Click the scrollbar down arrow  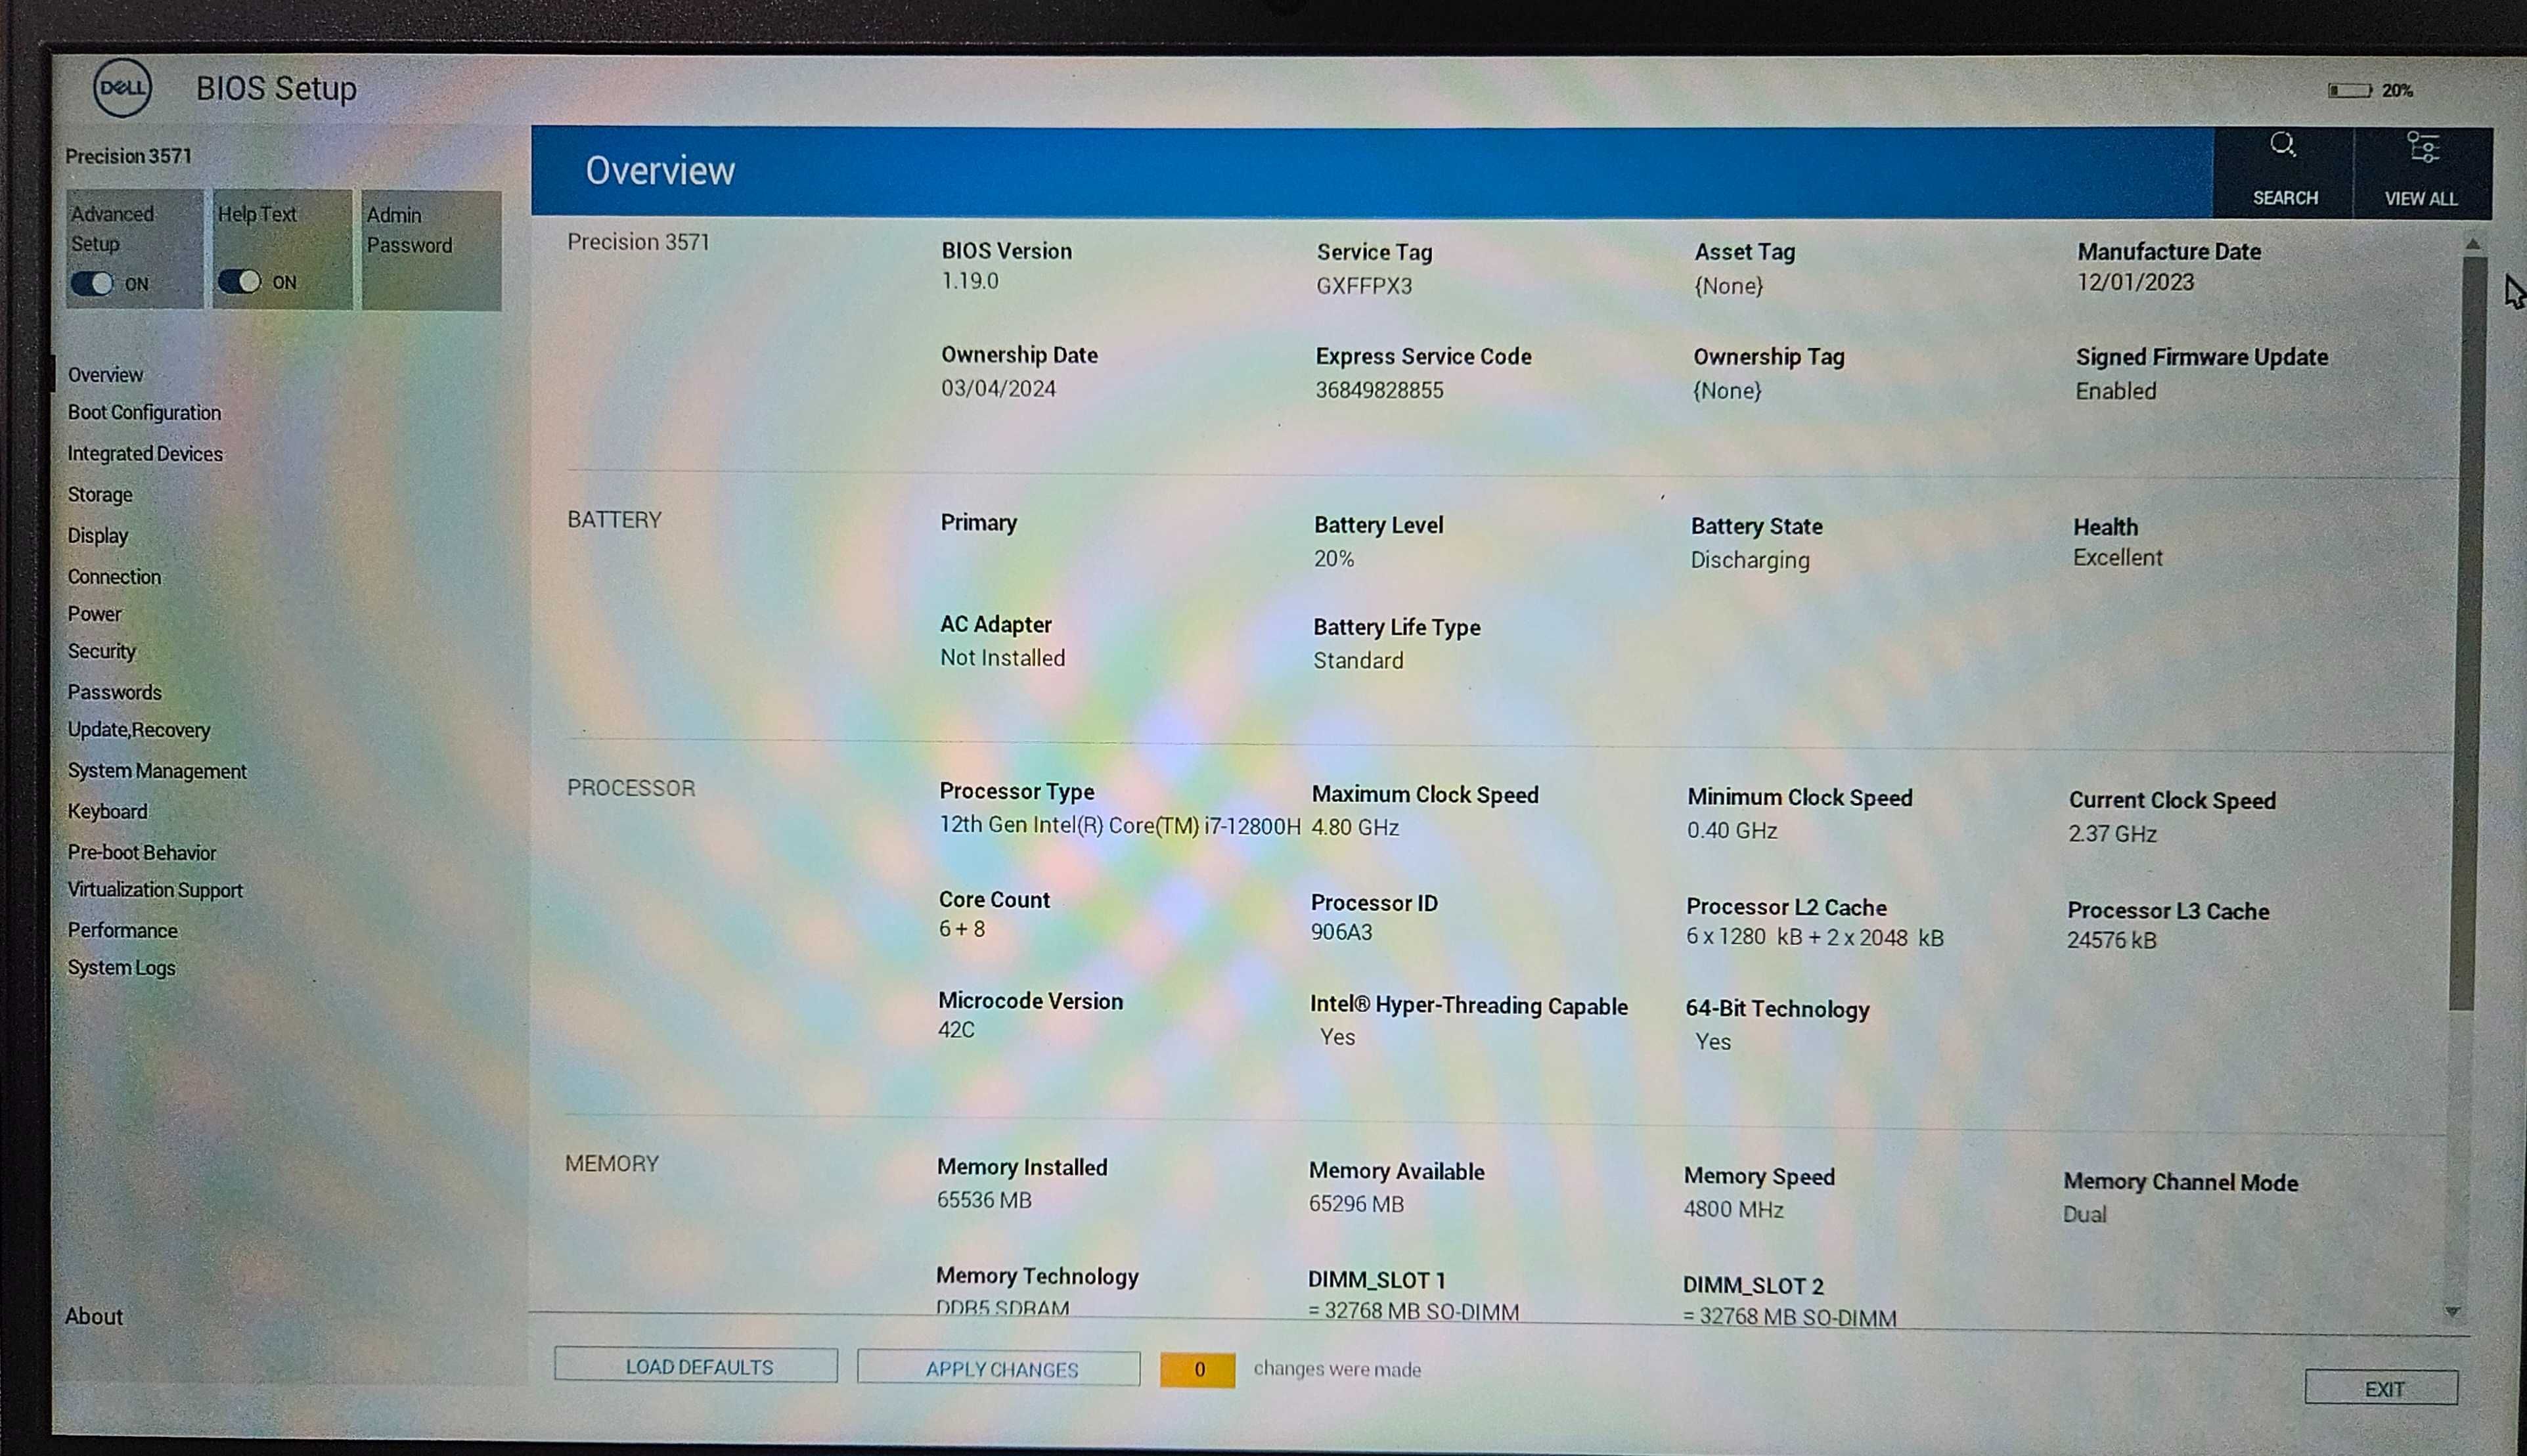2452,1311
